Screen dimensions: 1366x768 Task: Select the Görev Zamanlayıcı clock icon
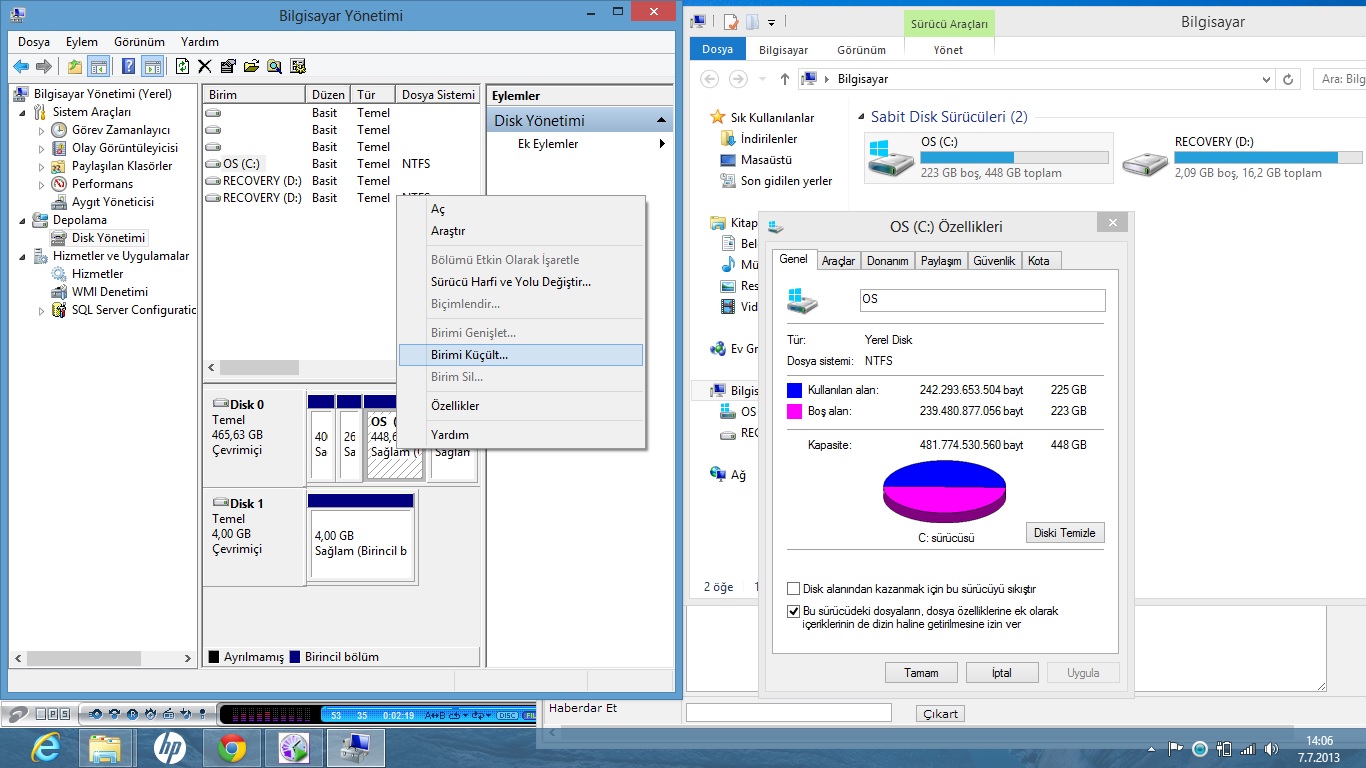click(x=60, y=130)
